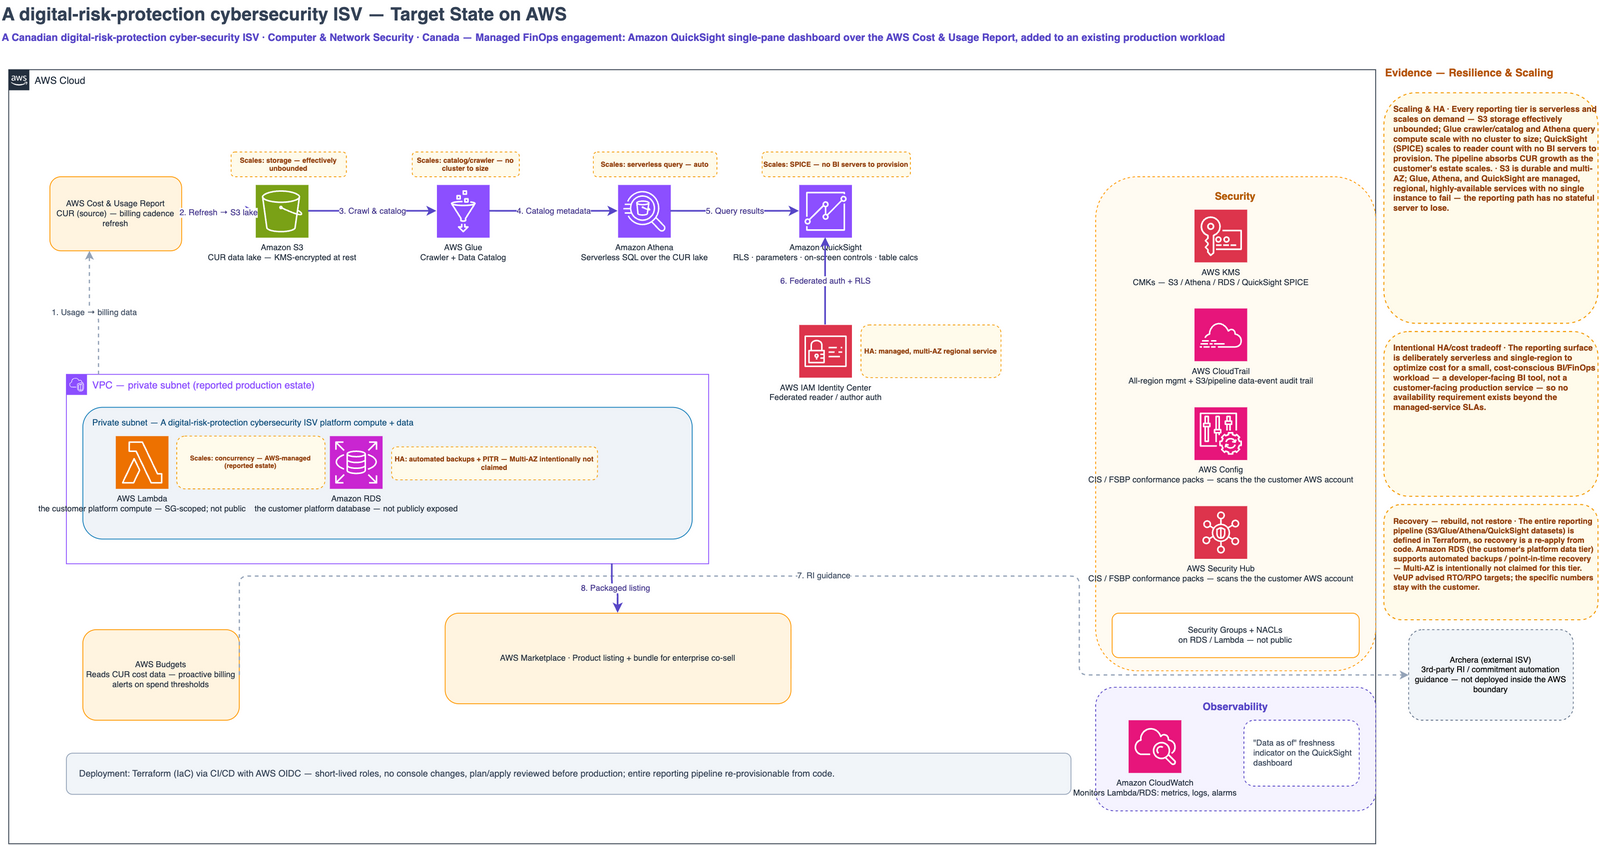The height and width of the screenshot is (846, 1600).
Task: Click the AWS Cloud logo icon
Action: point(19,80)
